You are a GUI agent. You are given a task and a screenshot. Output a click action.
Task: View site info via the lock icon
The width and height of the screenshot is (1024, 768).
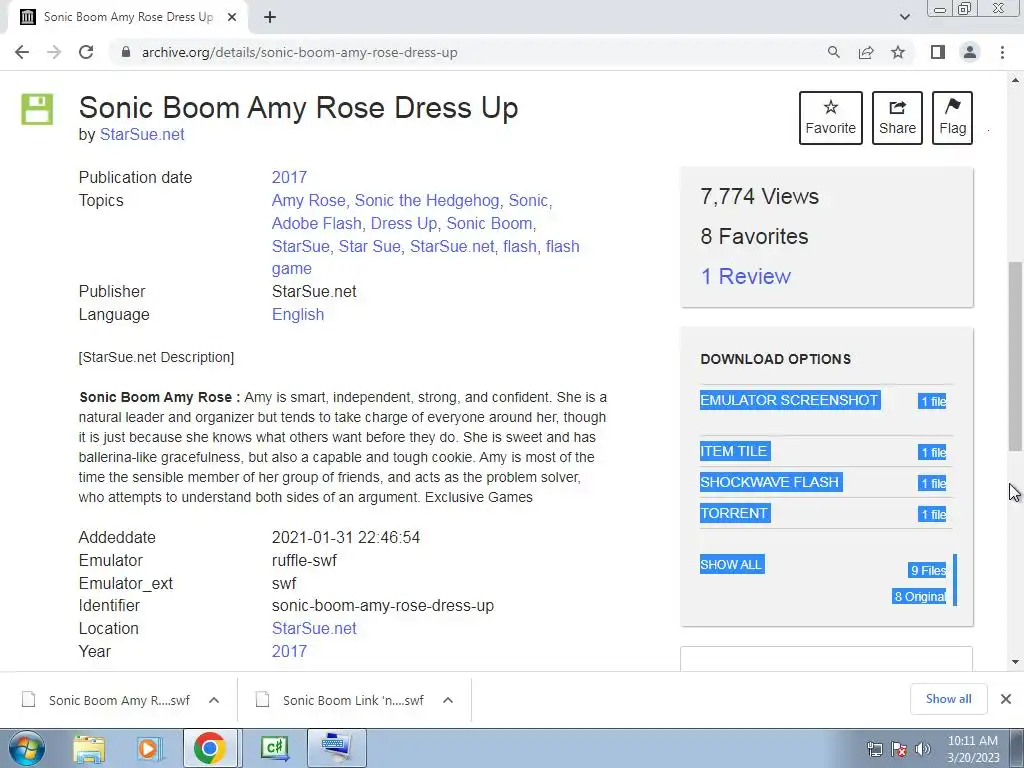tap(126, 52)
